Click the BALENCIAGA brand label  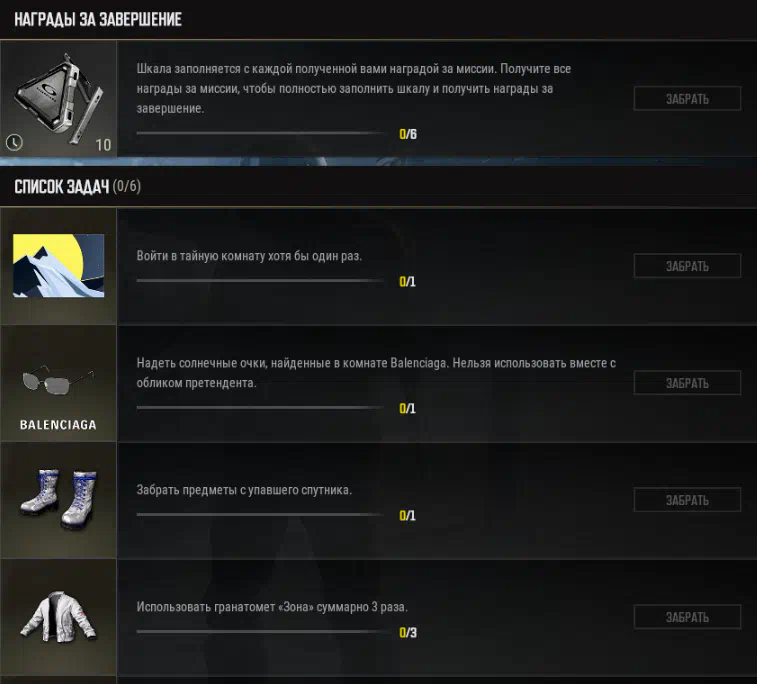58,425
